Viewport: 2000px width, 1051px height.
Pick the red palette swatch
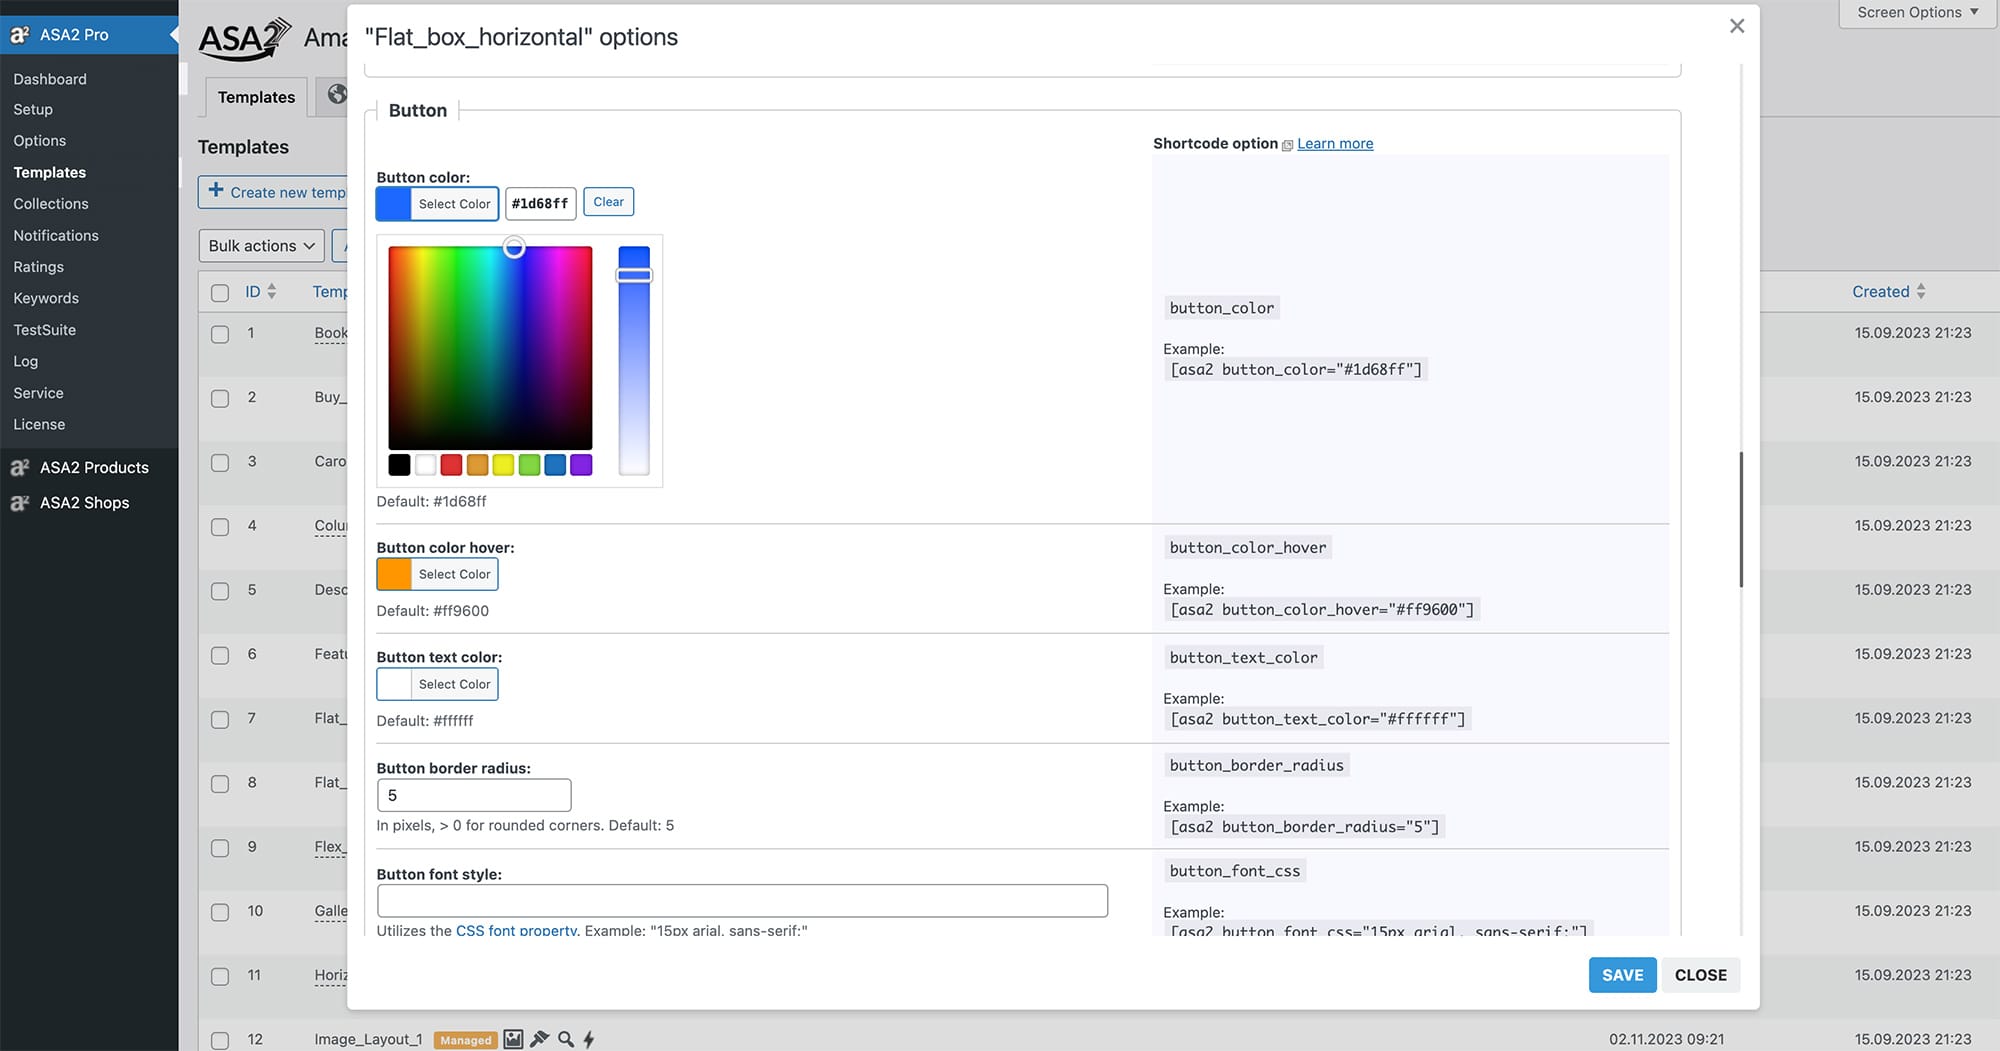coord(451,465)
